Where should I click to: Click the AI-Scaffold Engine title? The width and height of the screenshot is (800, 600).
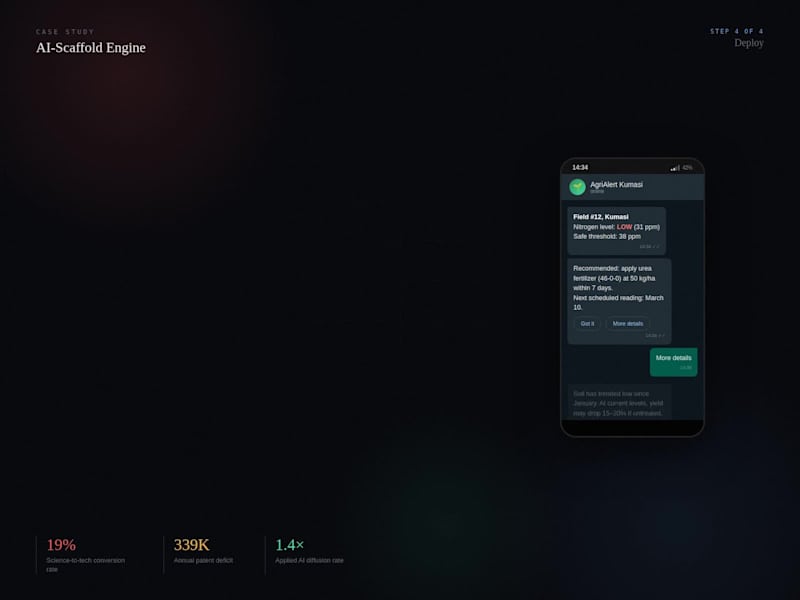coord(91,48)
